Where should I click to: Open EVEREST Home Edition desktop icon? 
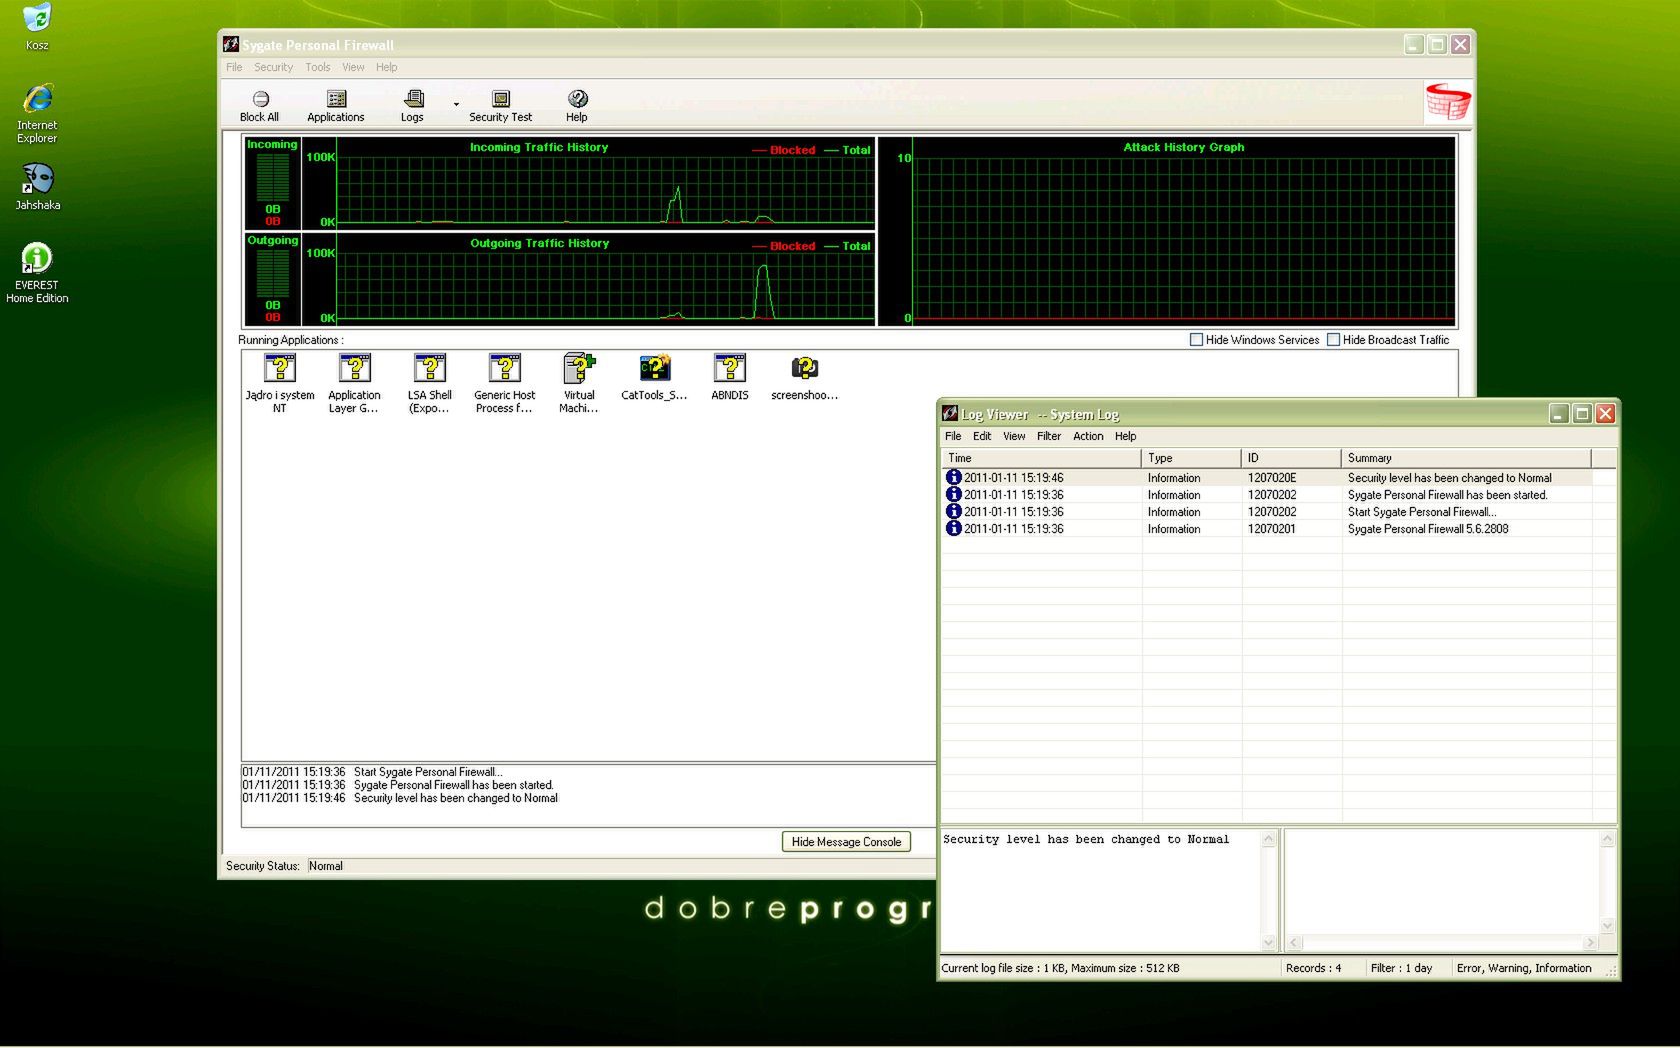point(37,272)
